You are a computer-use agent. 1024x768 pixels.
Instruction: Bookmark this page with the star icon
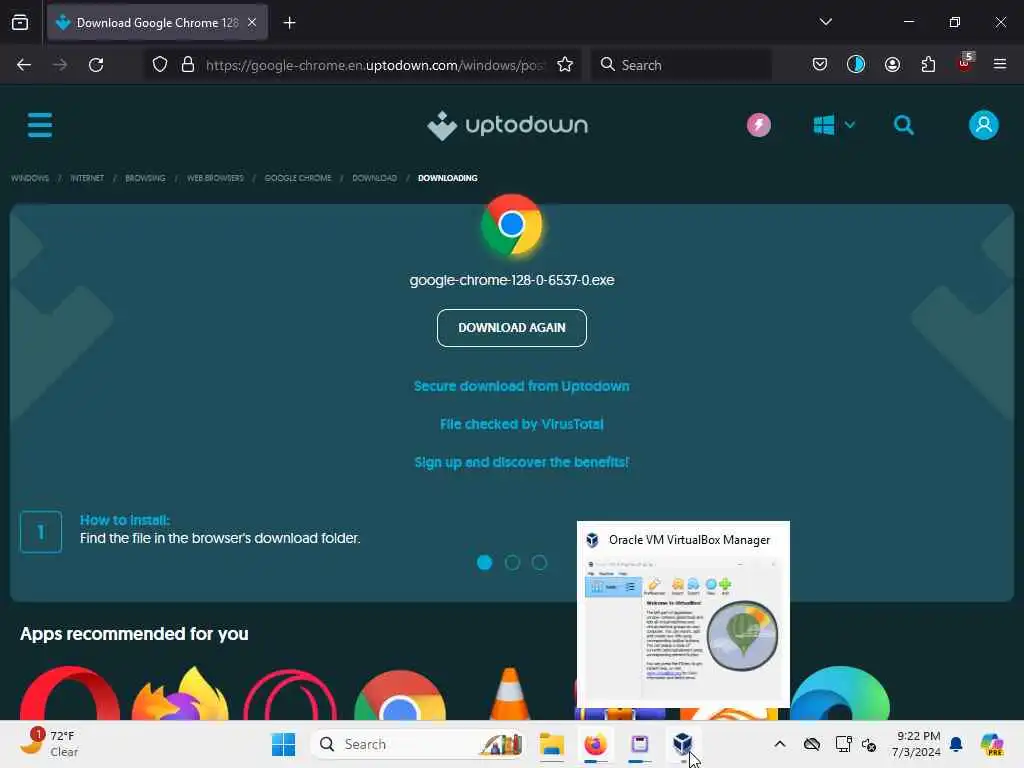[x=565, y=65]
